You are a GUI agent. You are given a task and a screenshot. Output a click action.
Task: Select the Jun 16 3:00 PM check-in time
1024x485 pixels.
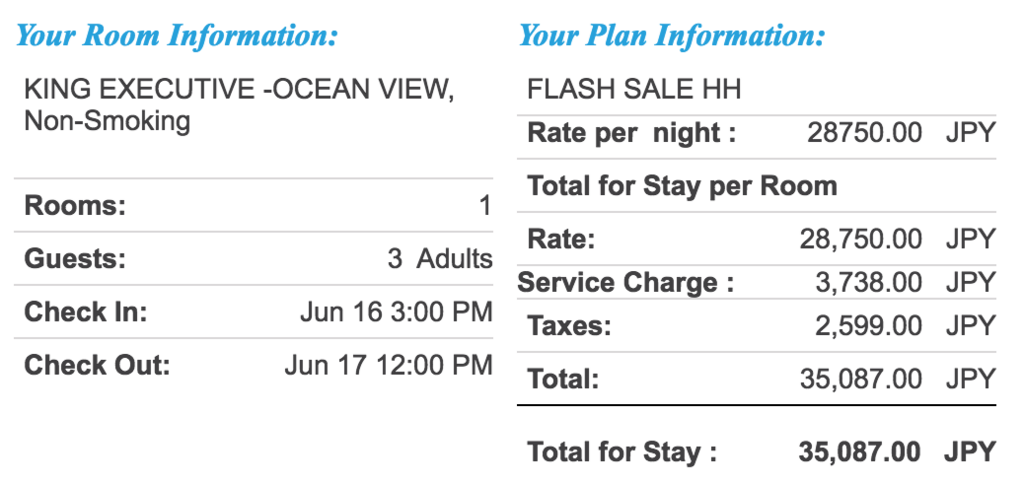click(x=396, y=313)
